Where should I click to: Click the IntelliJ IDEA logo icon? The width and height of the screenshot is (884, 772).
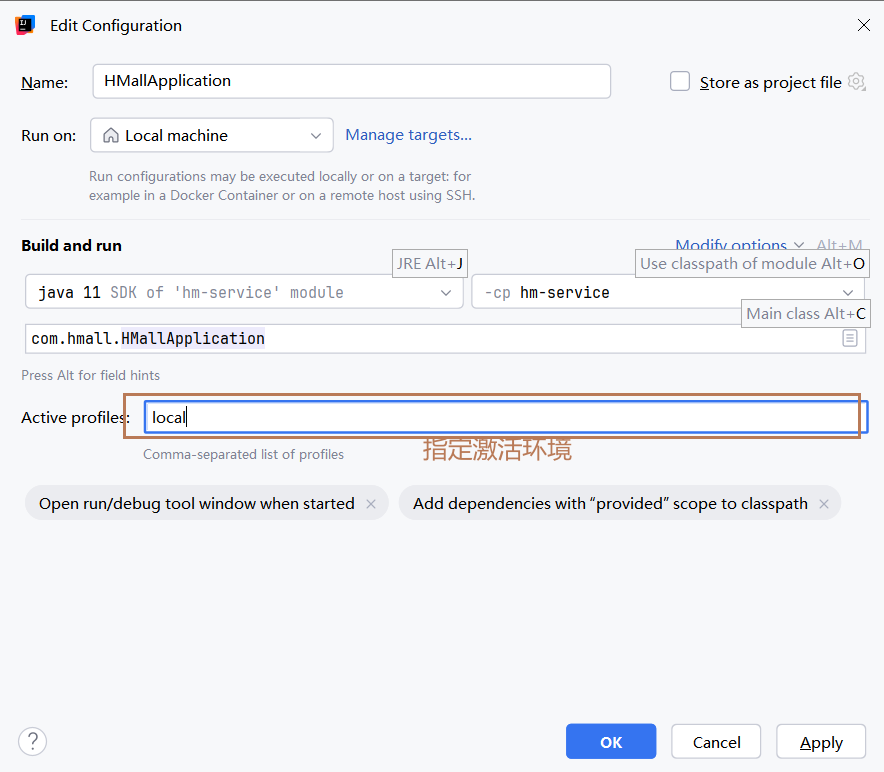pos(26,26)
